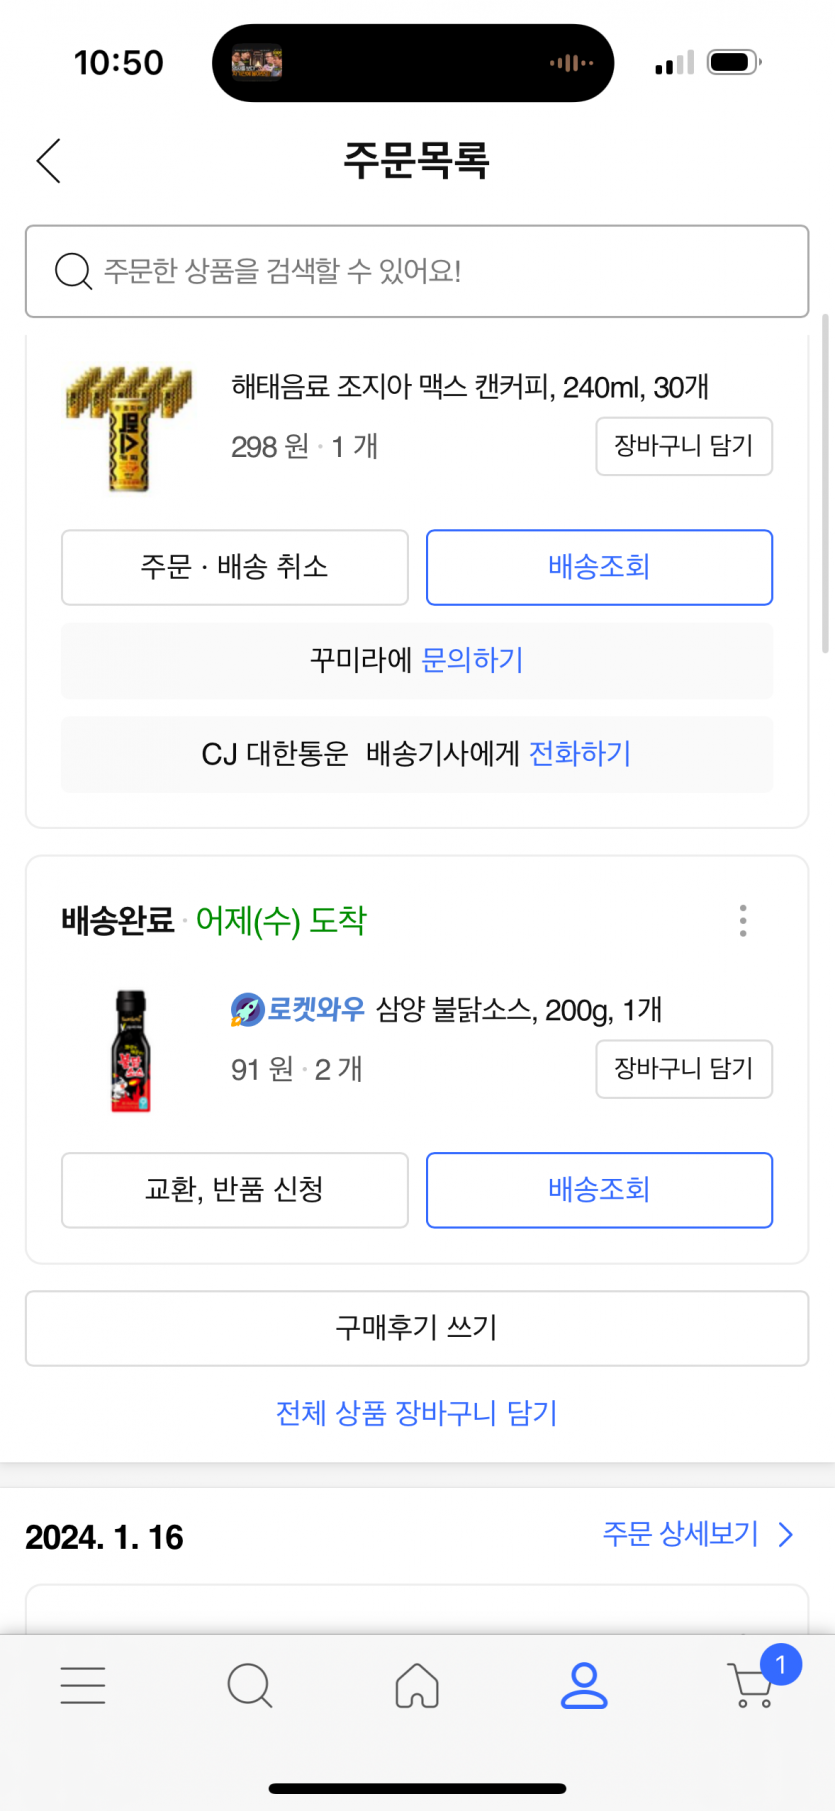Screen dimensions: 835x1811
Task: Open the hamburger menu in bottom bar
Action: tap(82, 1685)
